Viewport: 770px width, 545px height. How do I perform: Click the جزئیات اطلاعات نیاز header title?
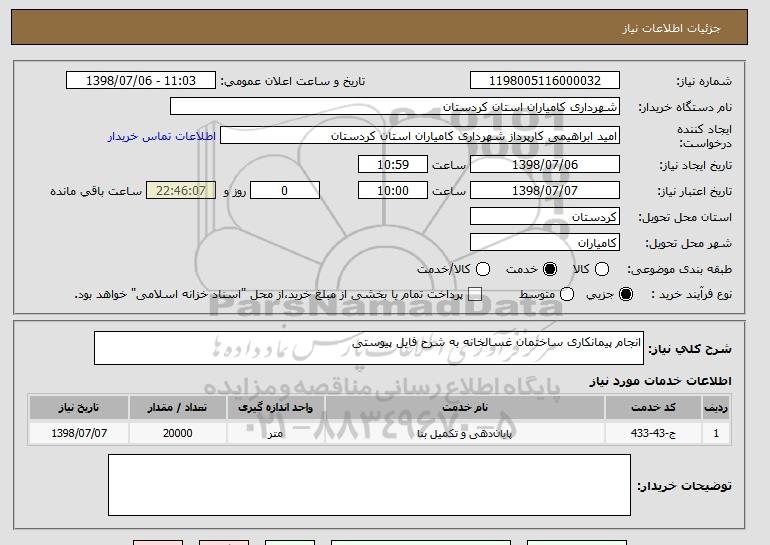[x=671, y=28]
